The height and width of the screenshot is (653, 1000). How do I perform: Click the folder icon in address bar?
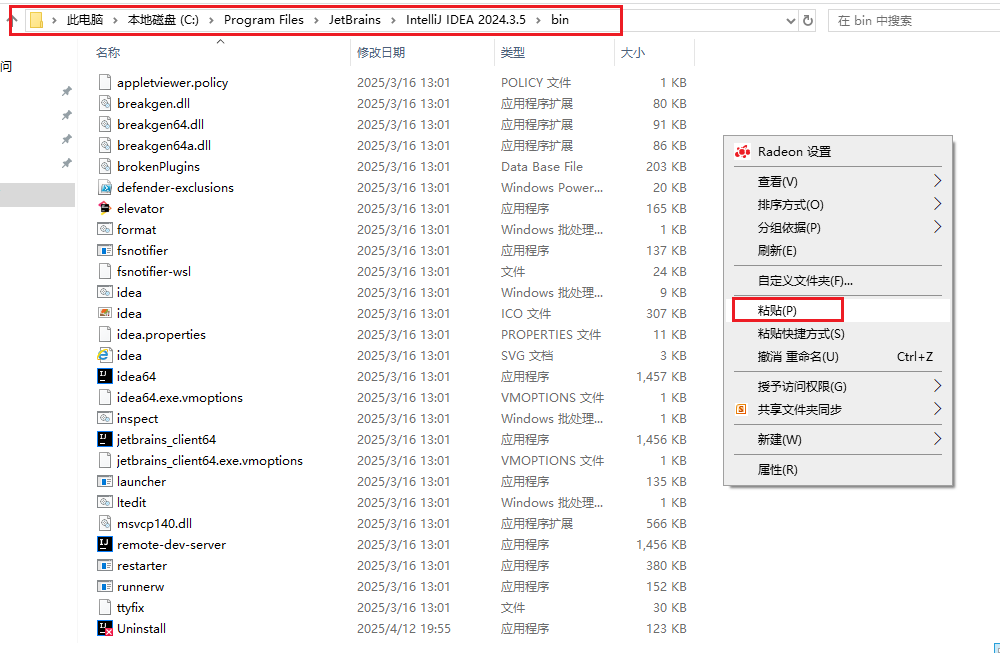(36, 20)
